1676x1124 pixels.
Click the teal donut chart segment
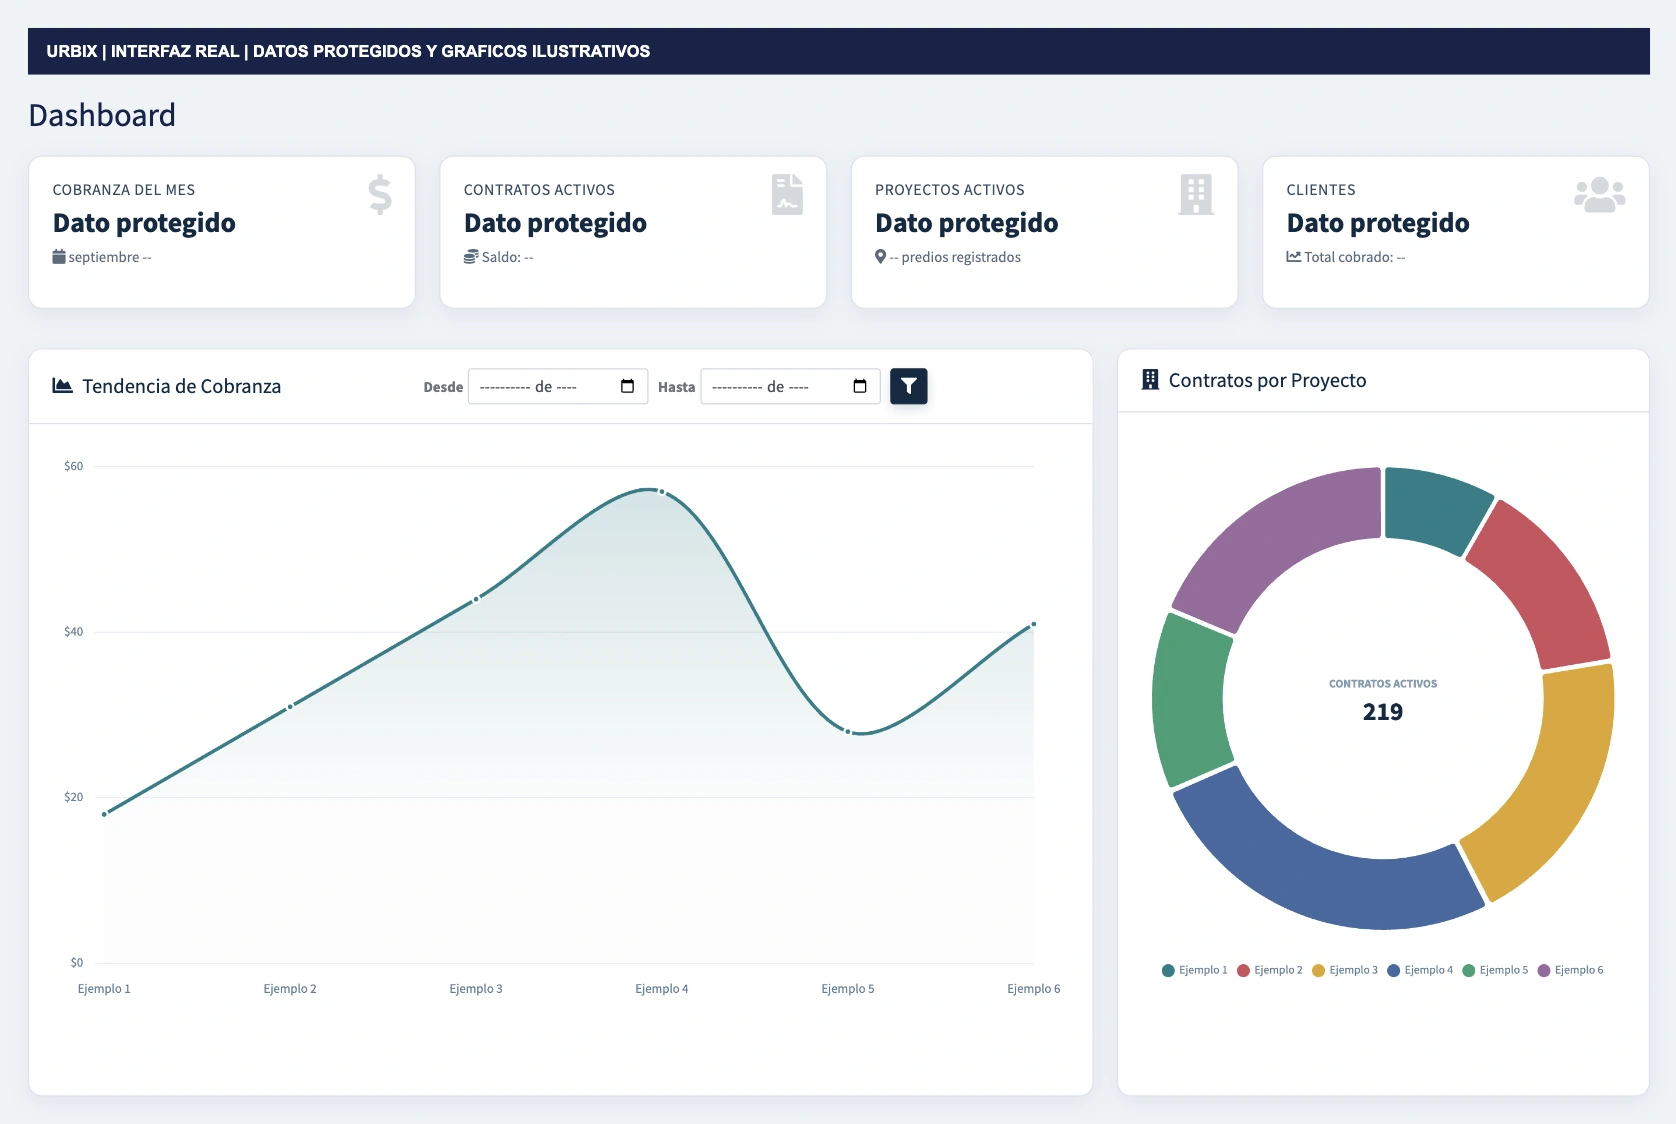(1433, 508)
